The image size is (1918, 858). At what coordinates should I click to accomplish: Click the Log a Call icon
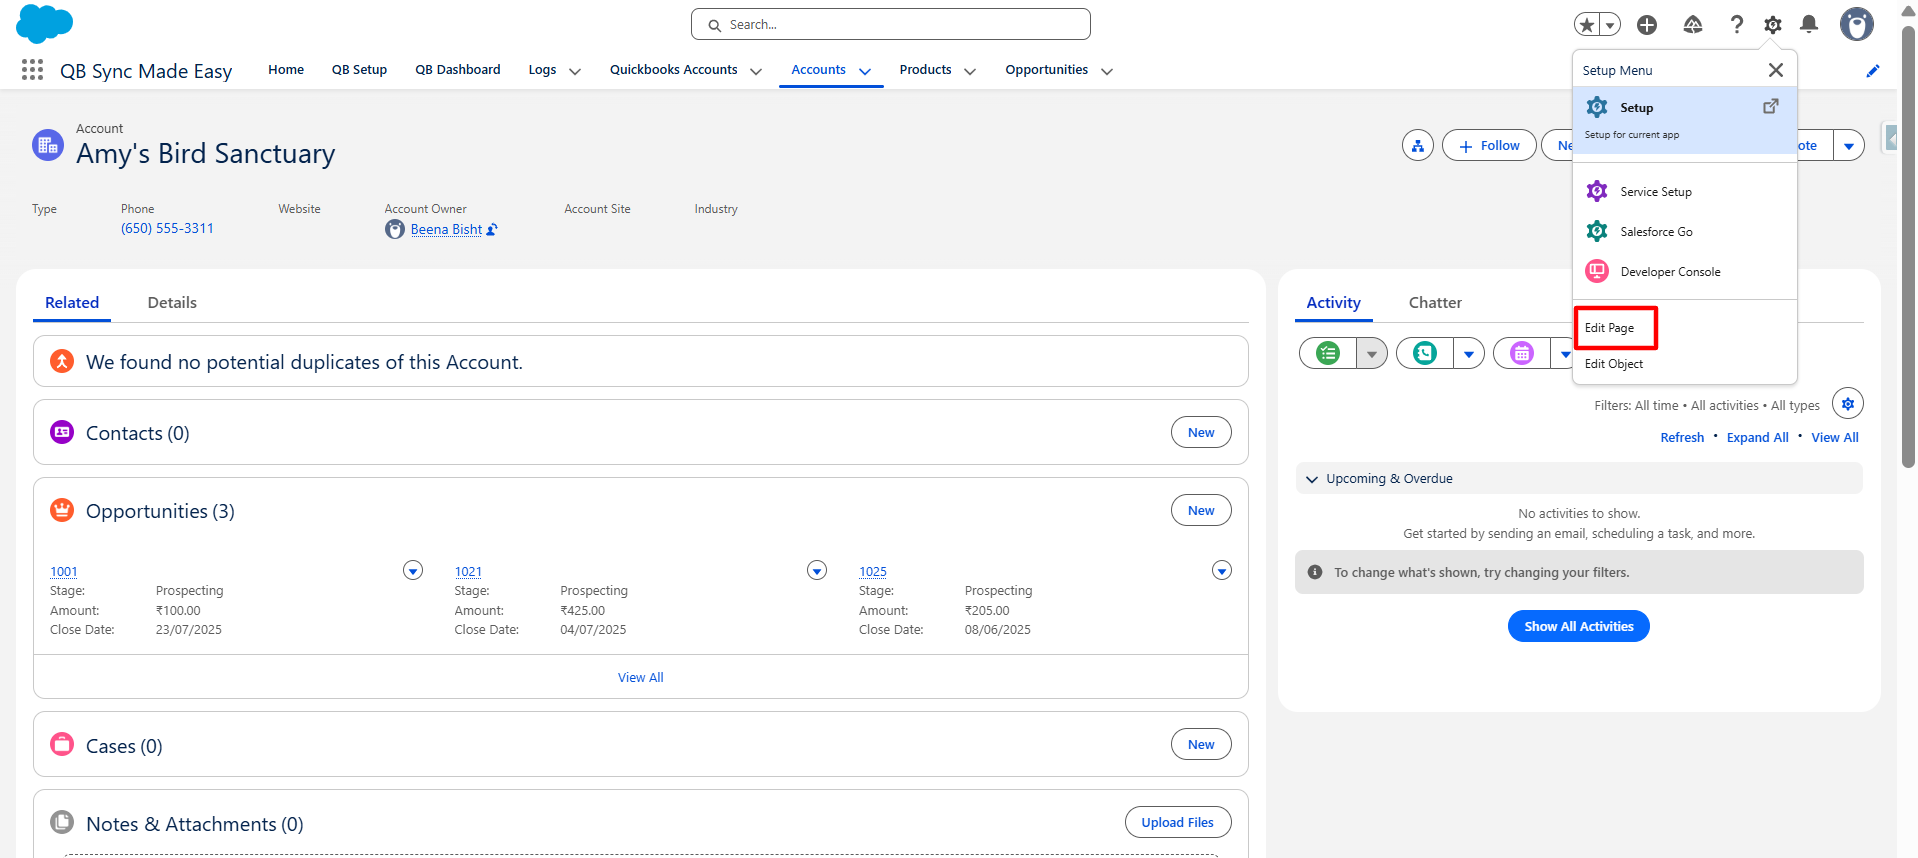click(1424, 353)
